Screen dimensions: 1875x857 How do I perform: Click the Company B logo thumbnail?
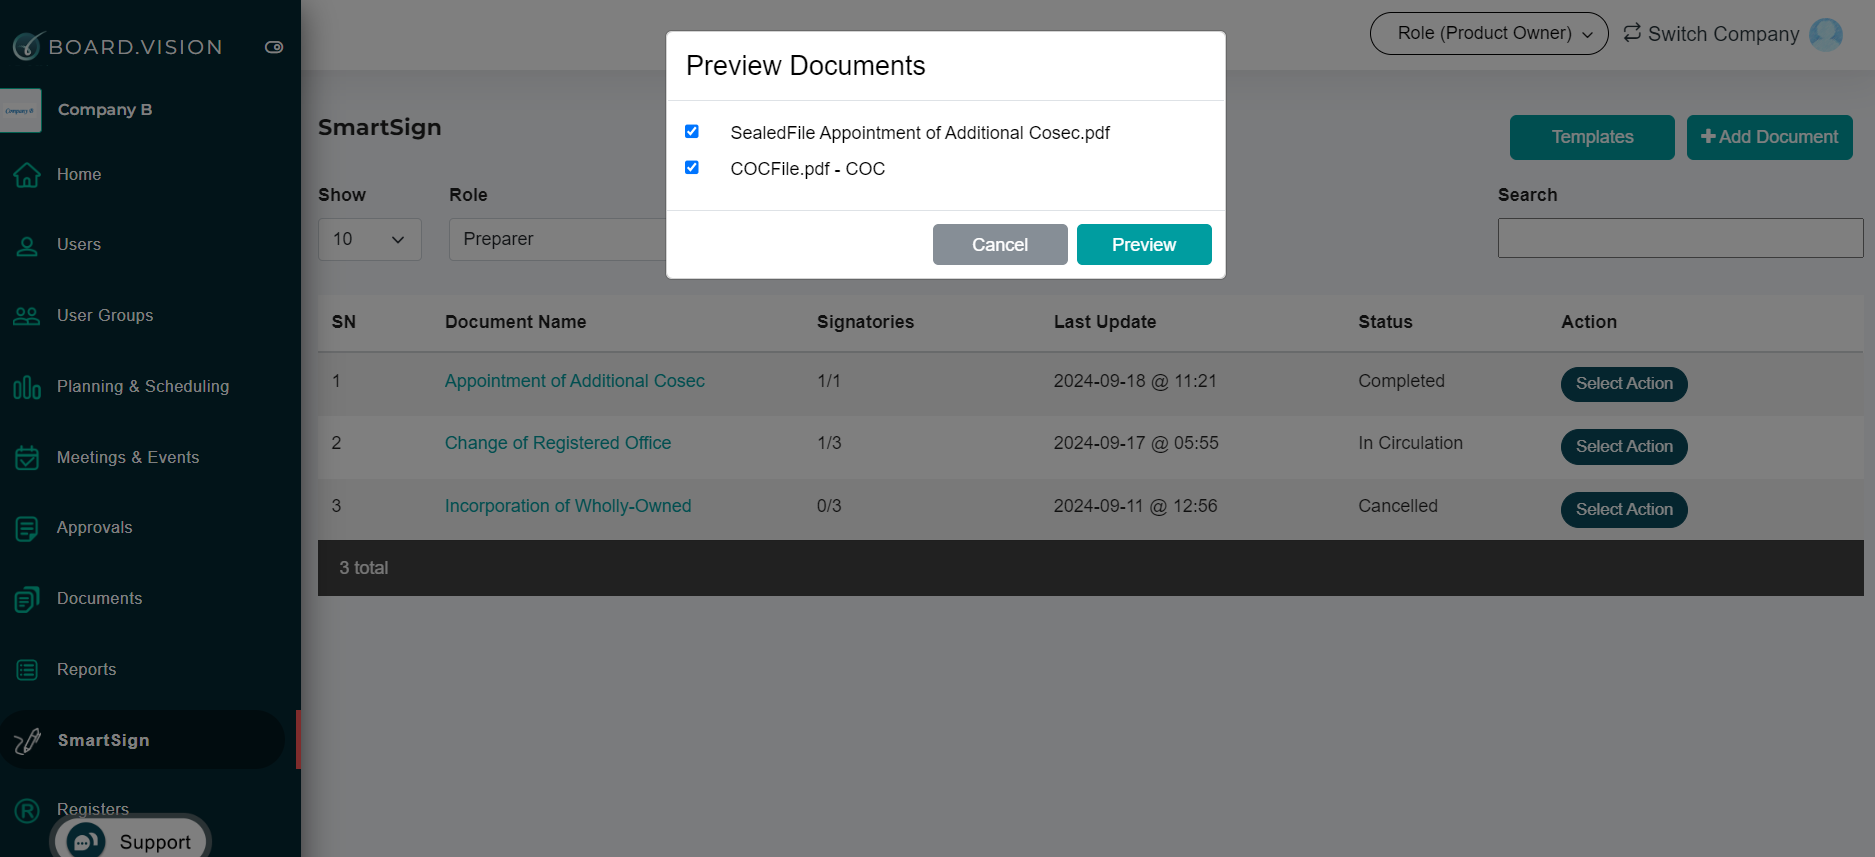pyautogui.click(x=21, y=110)
